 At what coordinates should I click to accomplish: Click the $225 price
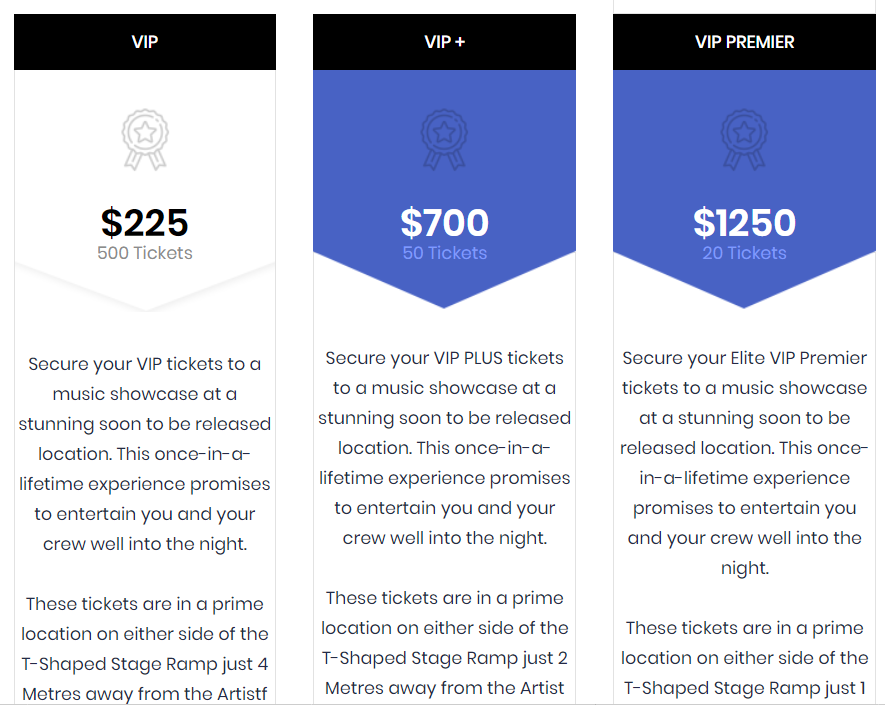tap(144, 222)
